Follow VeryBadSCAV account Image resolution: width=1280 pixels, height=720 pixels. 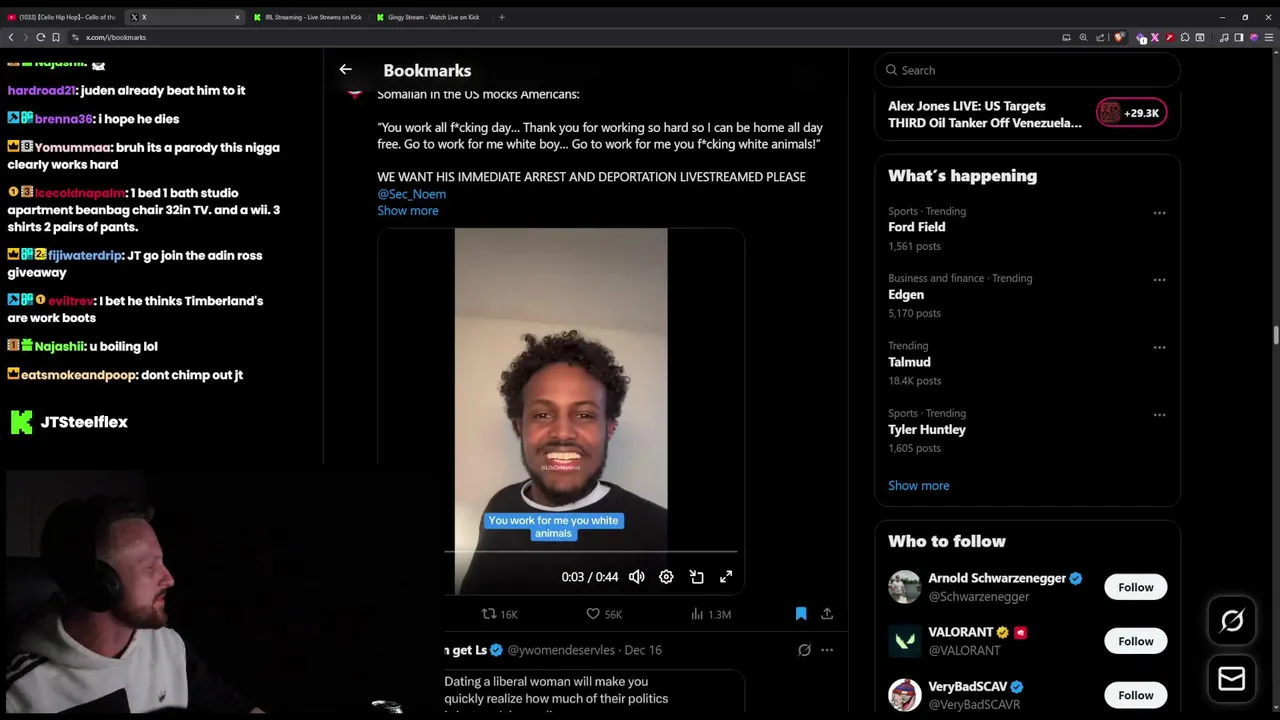click(1136, 695)
